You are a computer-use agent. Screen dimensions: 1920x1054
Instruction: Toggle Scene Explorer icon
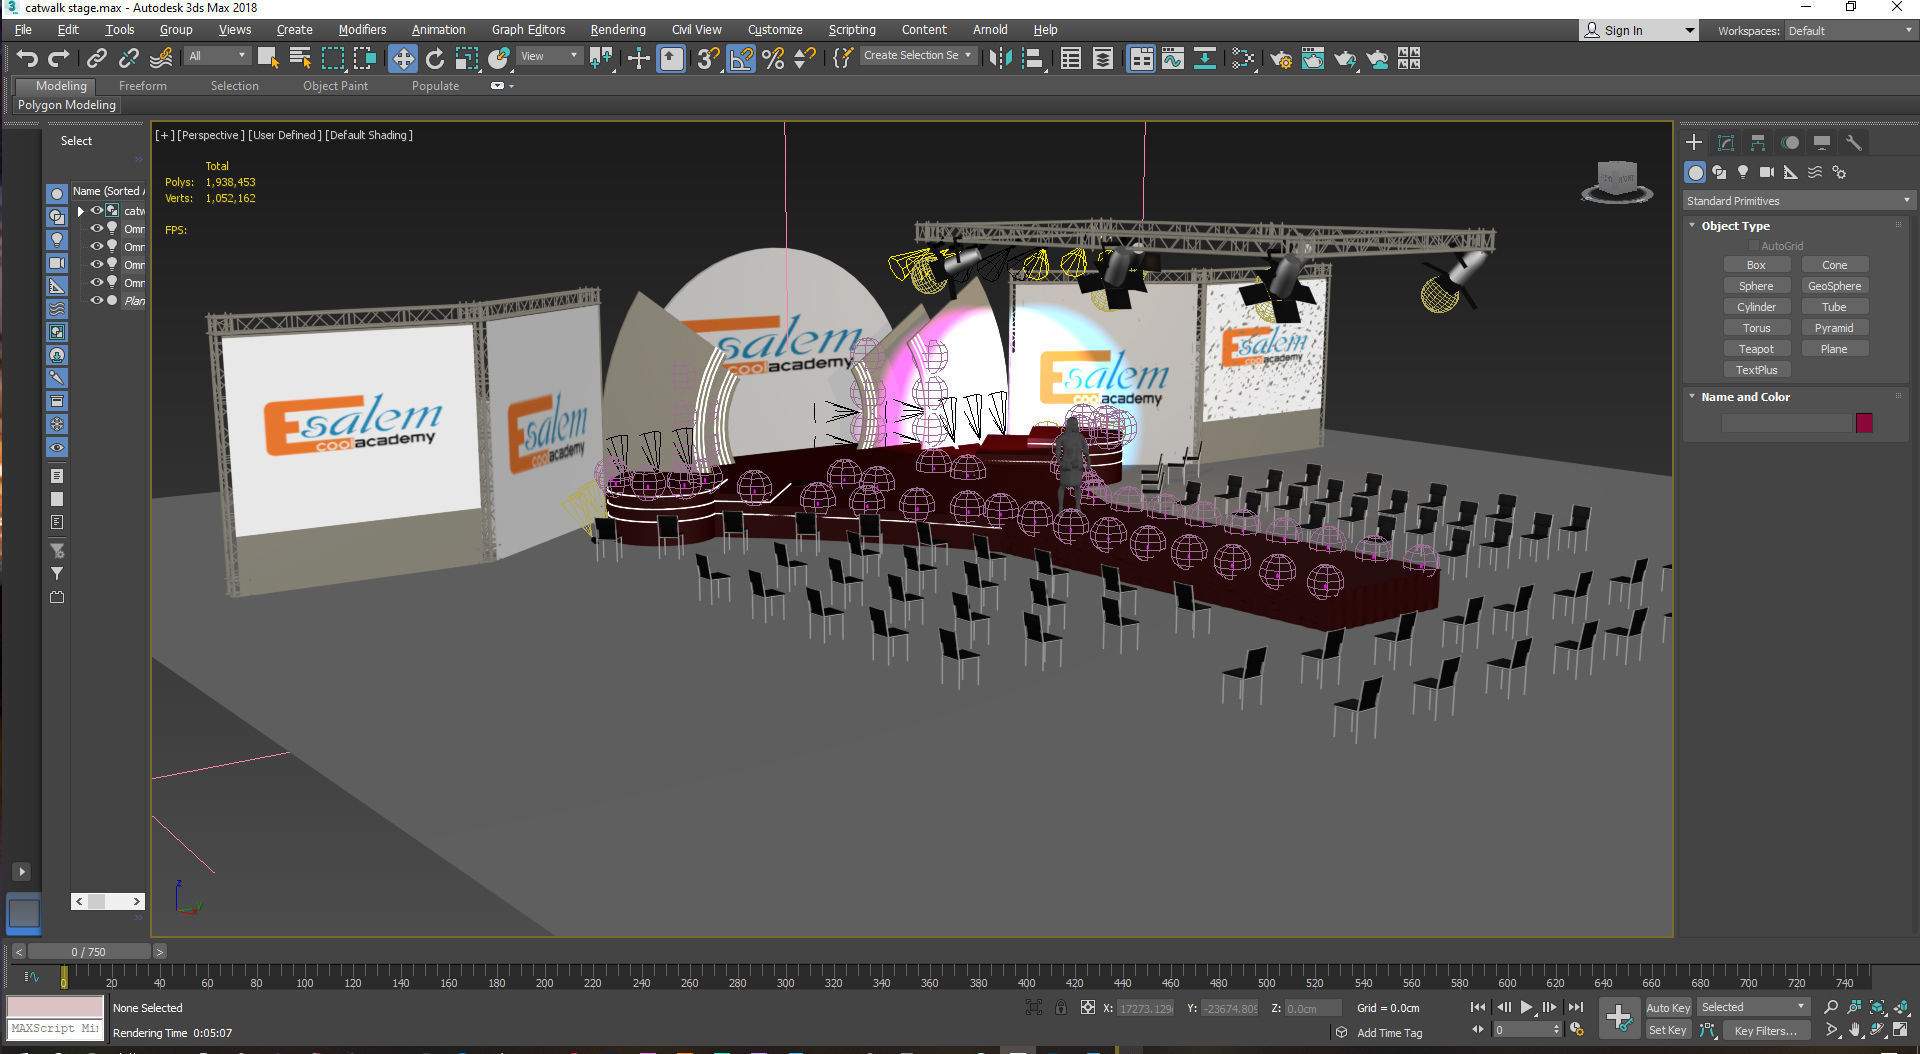[x=1071, y=59]
